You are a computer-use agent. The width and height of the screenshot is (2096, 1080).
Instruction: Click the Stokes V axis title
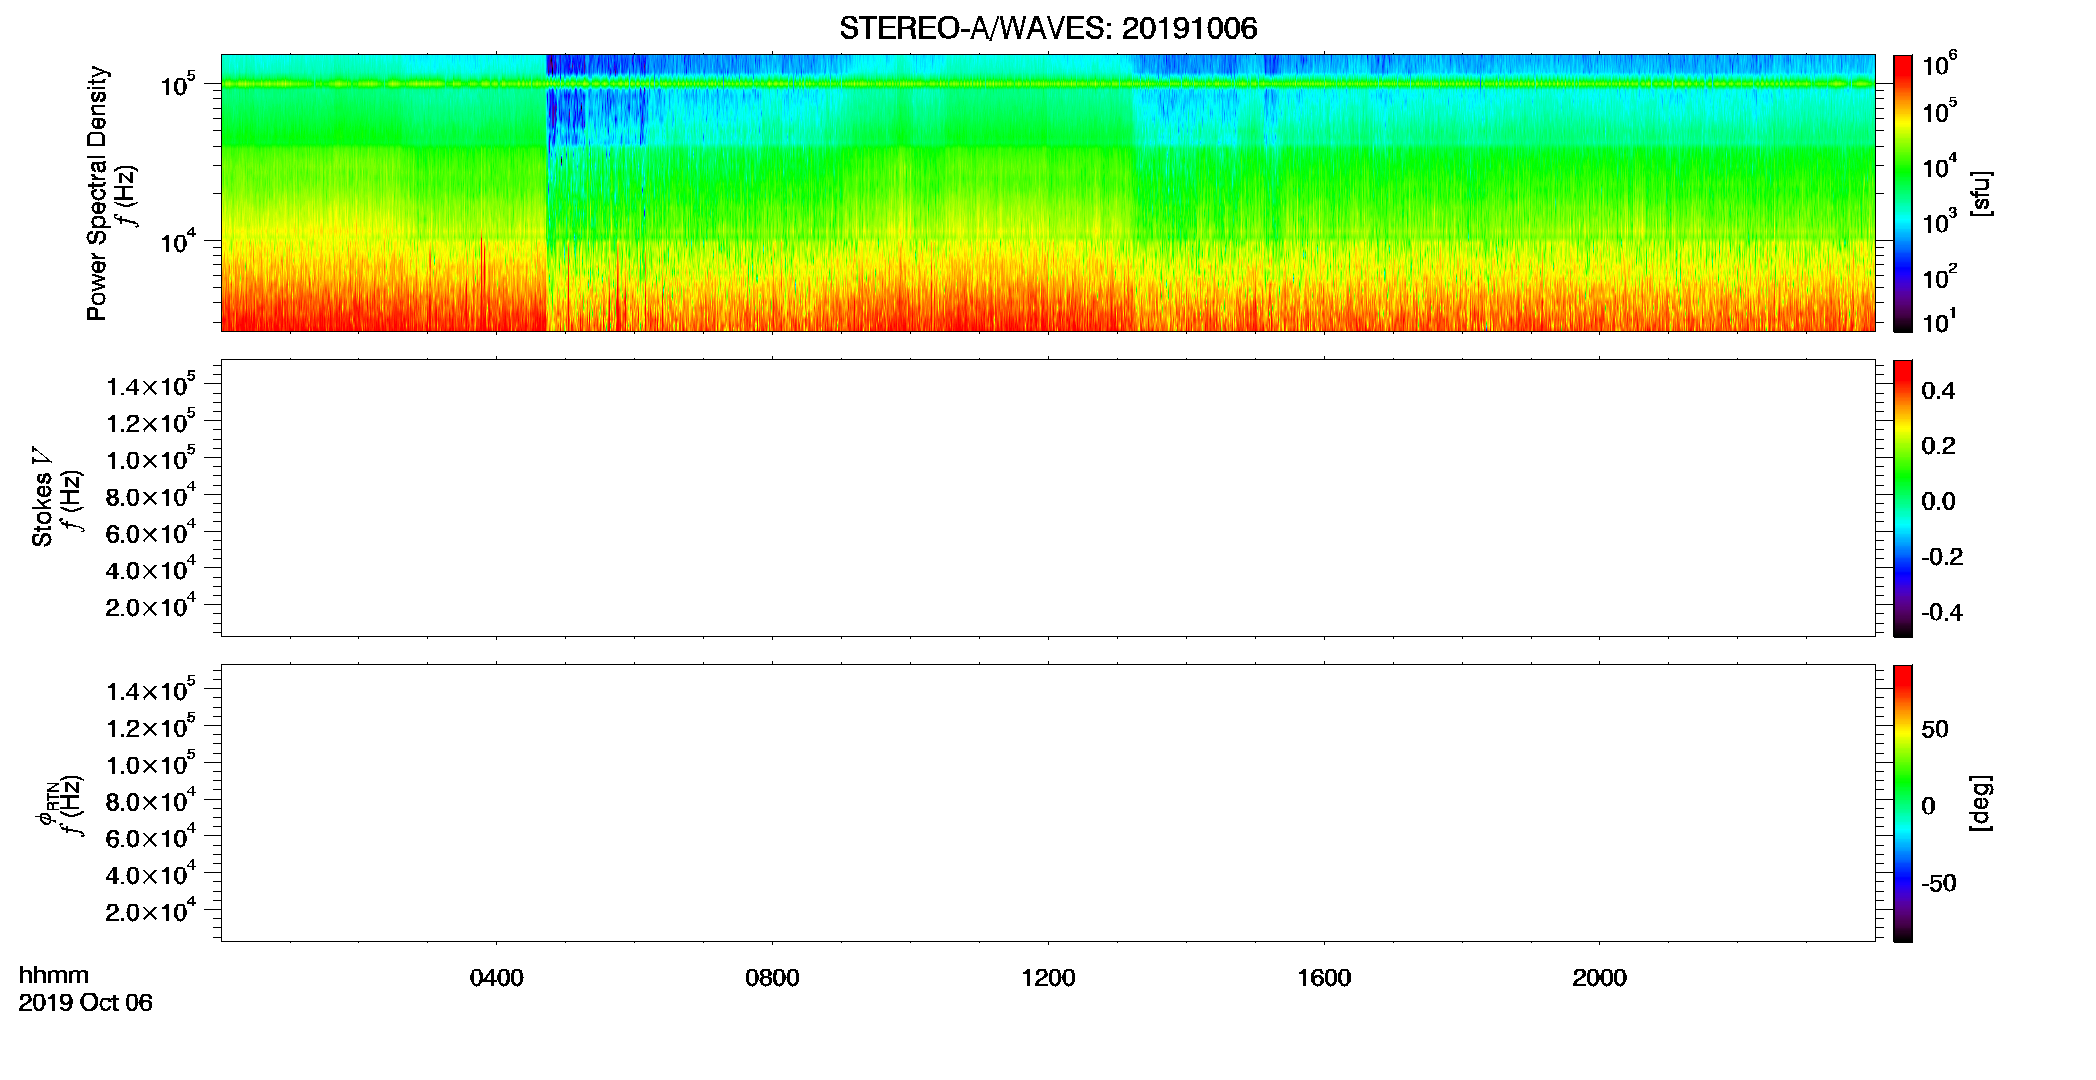coord(42,498)
